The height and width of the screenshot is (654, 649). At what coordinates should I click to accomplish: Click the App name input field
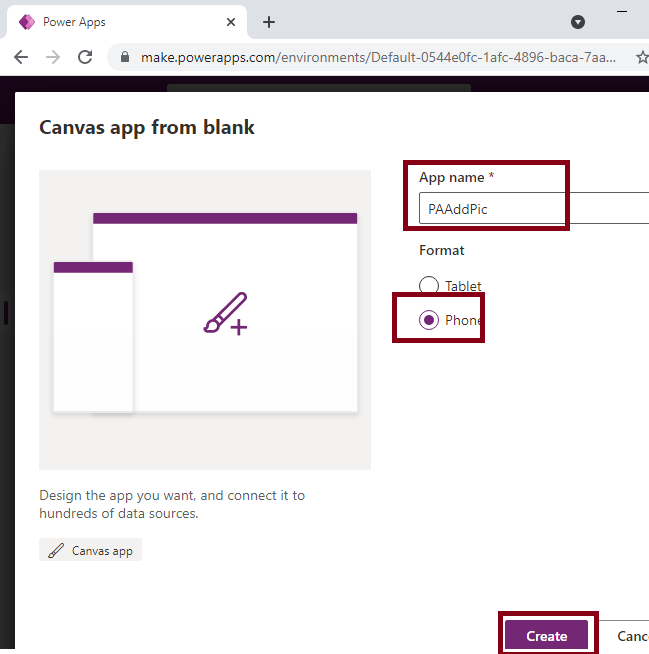pos(534,208)
